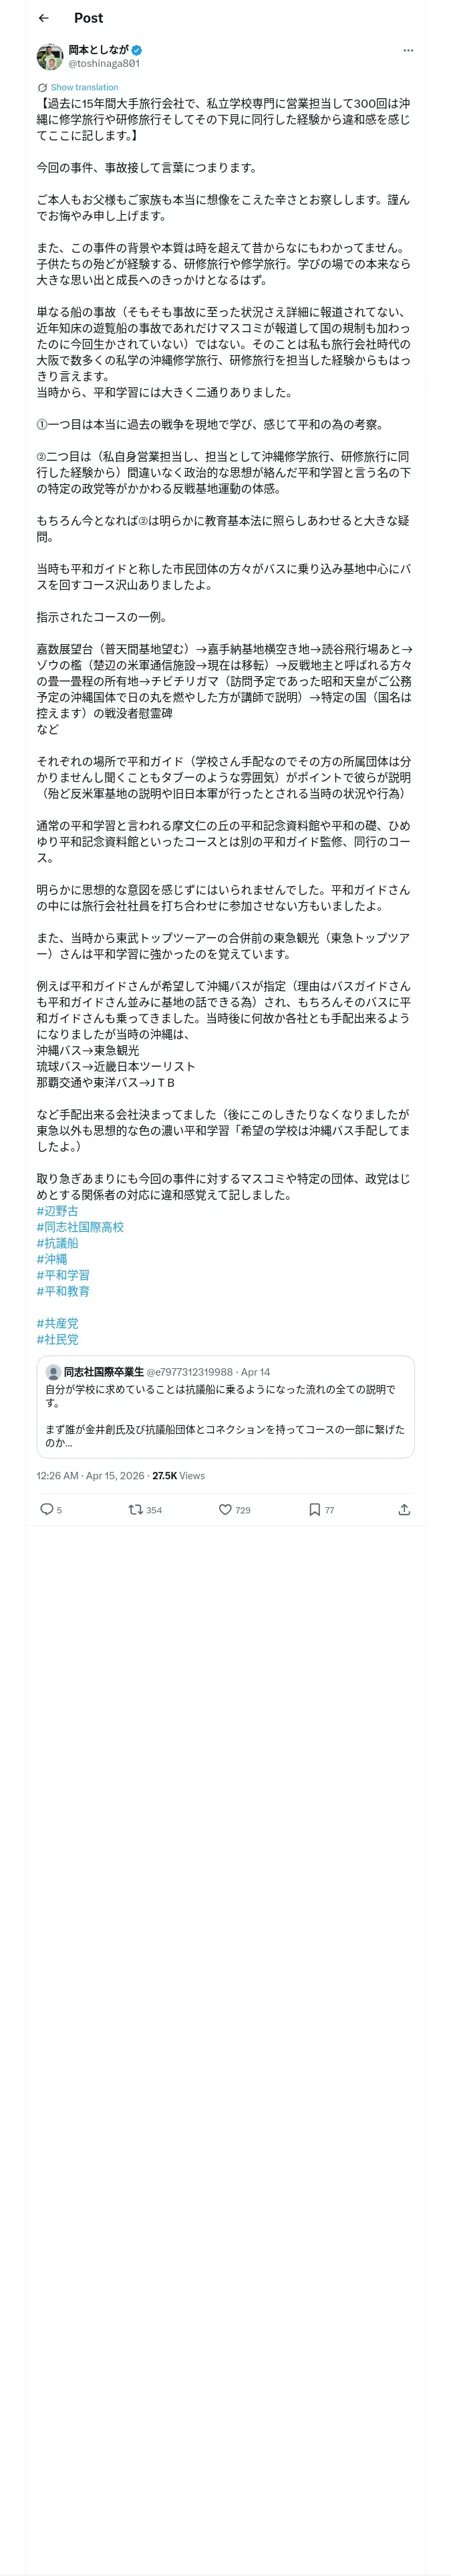Open the #共産党 hashtag

(x=57, y=1322)
